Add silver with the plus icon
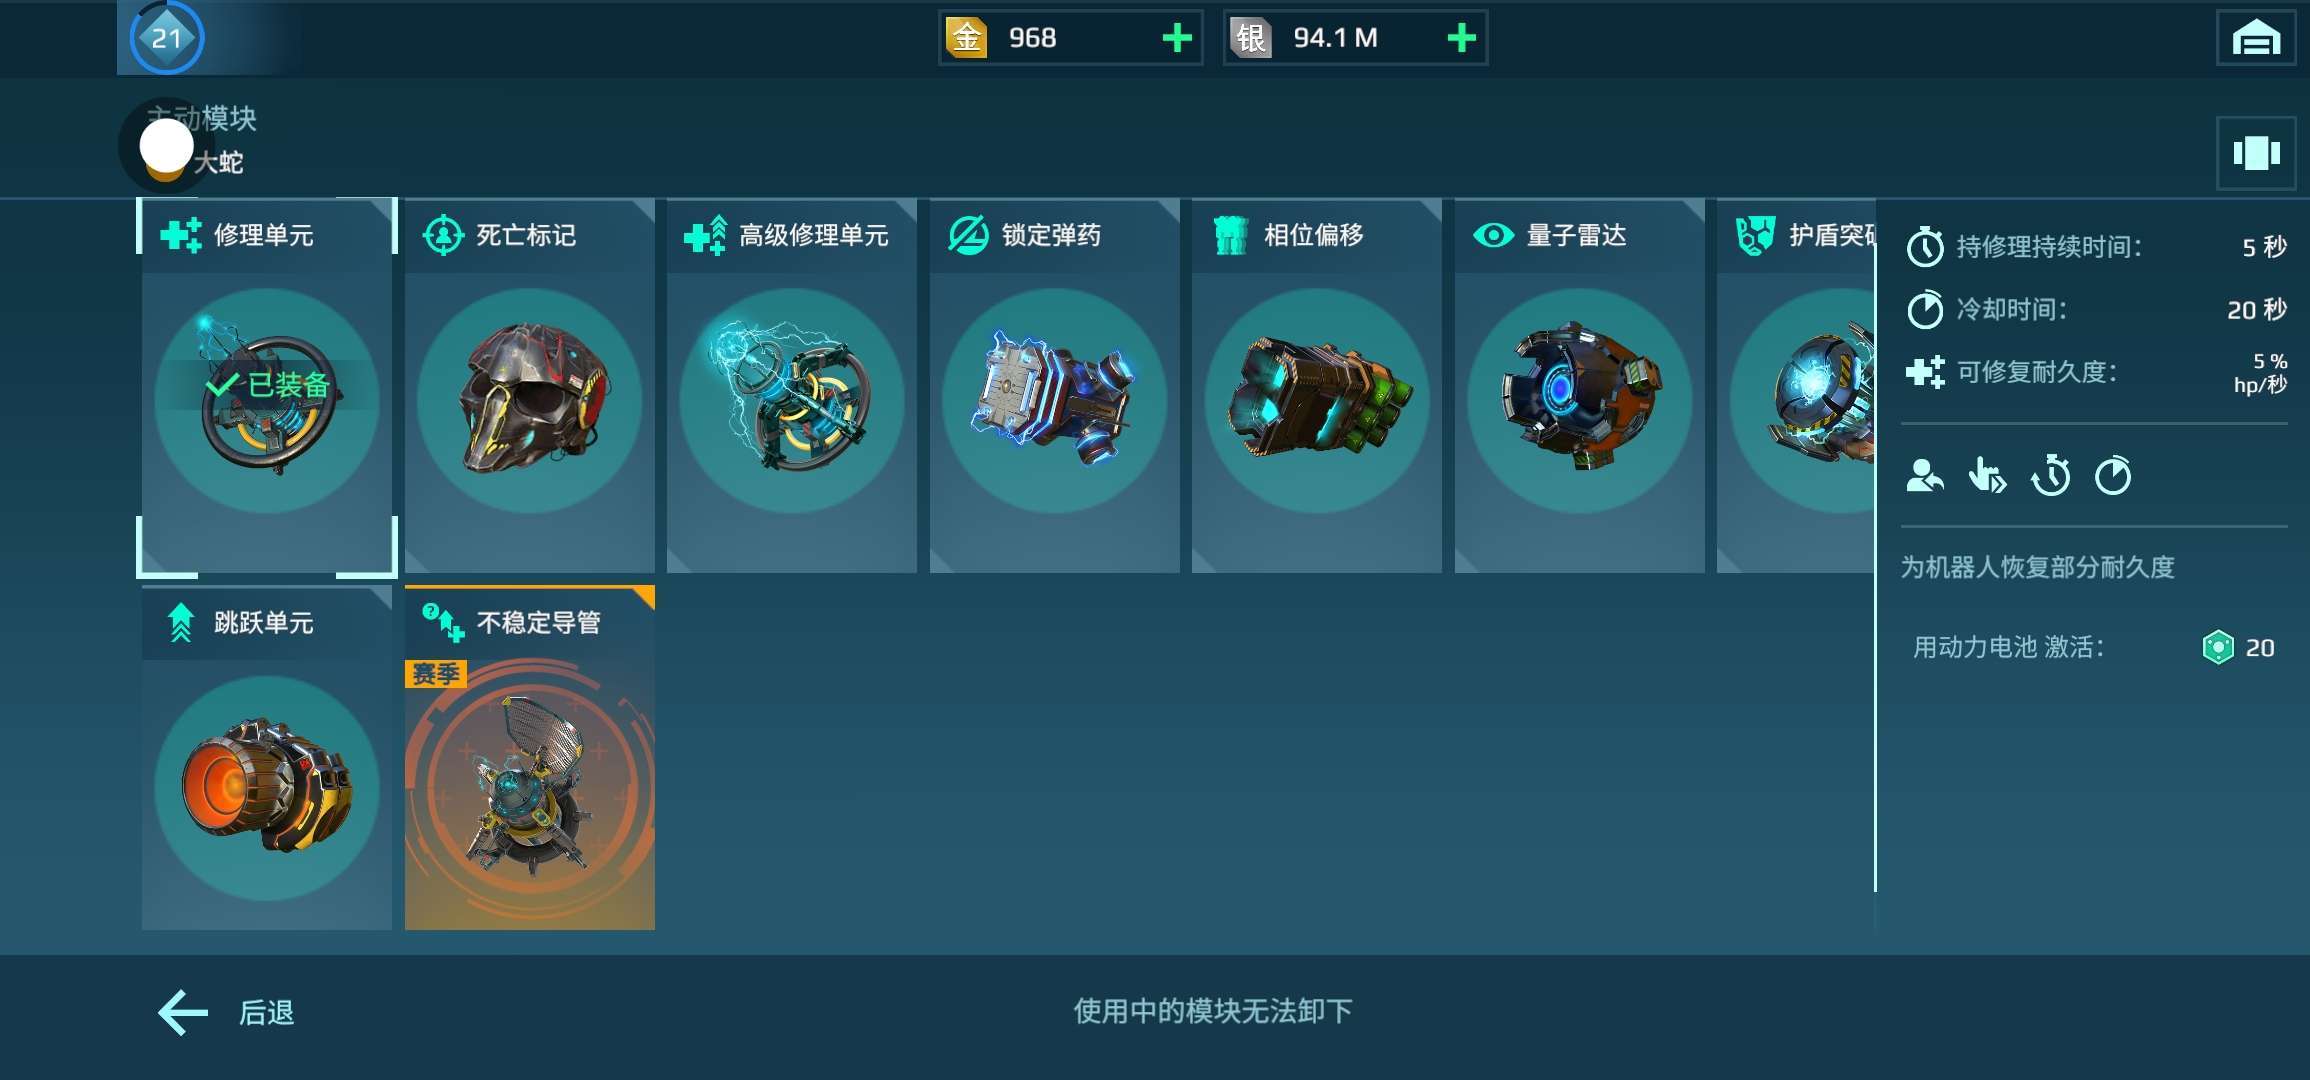Screen dimensions: 2310x1080 (x=1461, y=38)
